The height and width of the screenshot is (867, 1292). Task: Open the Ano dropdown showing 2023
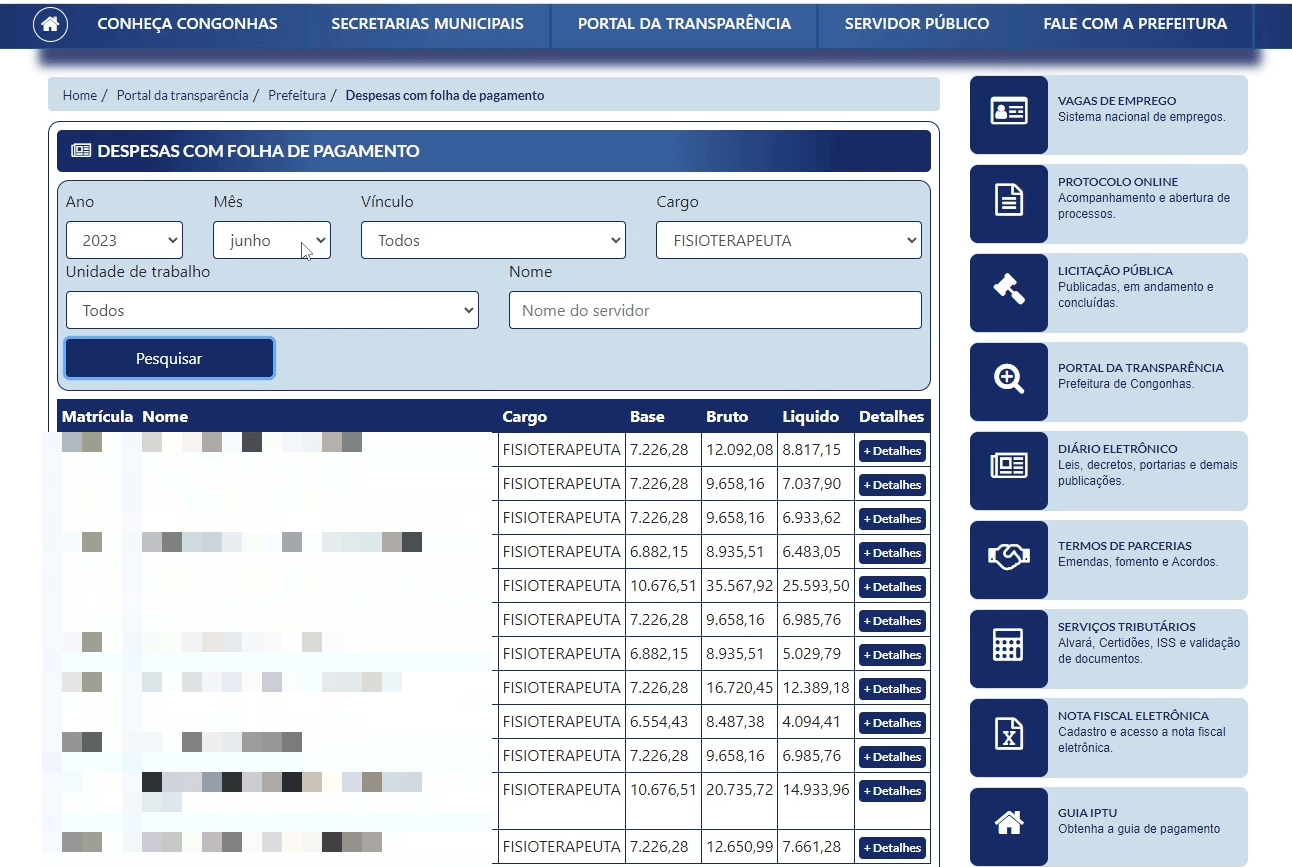(124, 240)
